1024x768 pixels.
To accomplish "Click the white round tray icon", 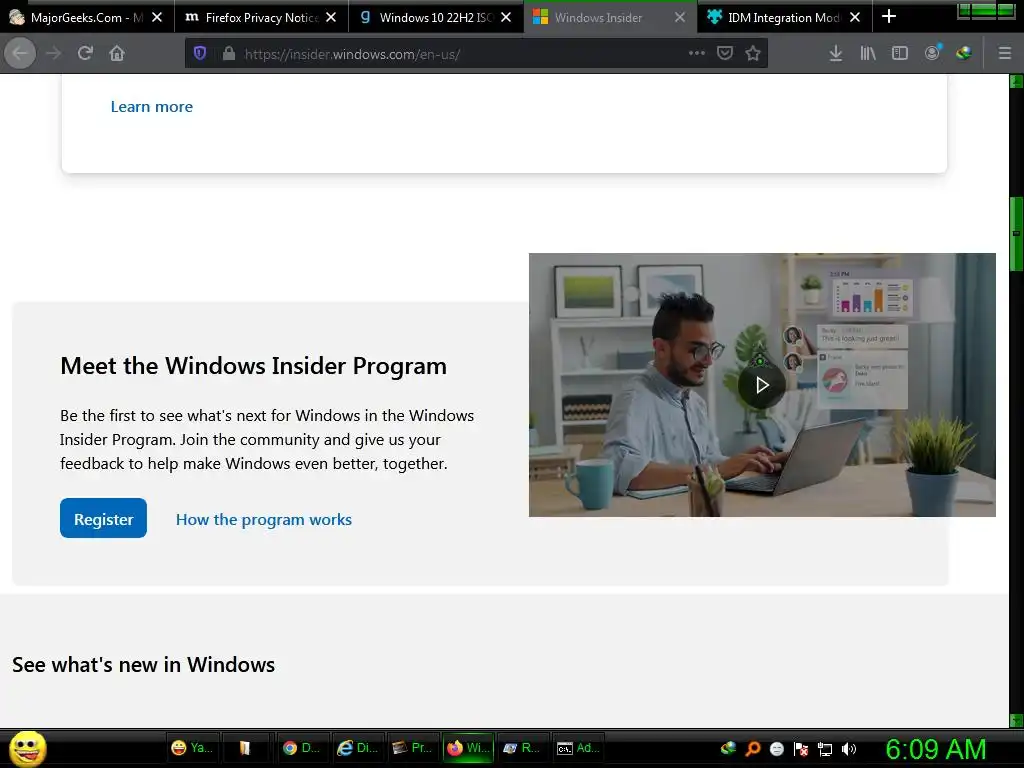I will 776,749.
